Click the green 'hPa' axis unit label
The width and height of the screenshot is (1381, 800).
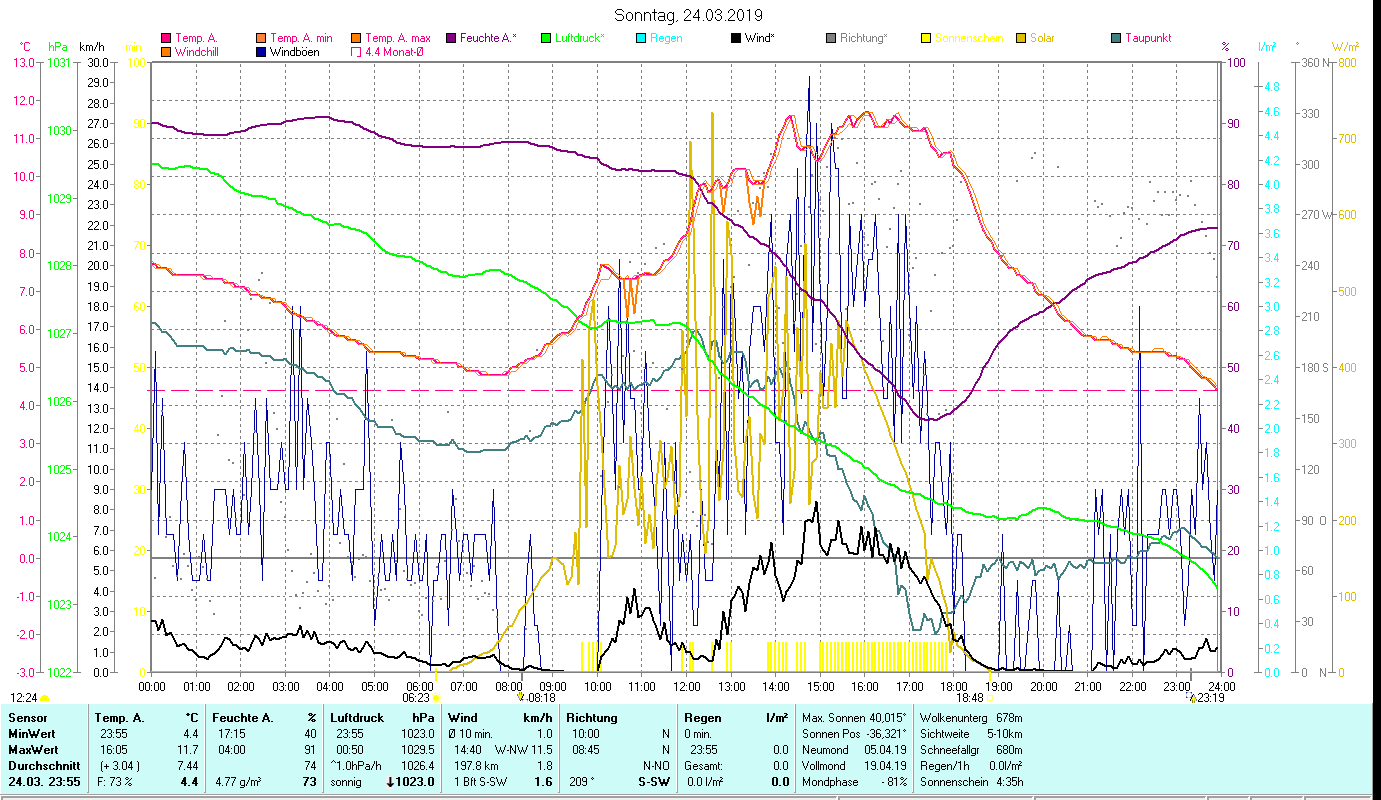point(58,47)
